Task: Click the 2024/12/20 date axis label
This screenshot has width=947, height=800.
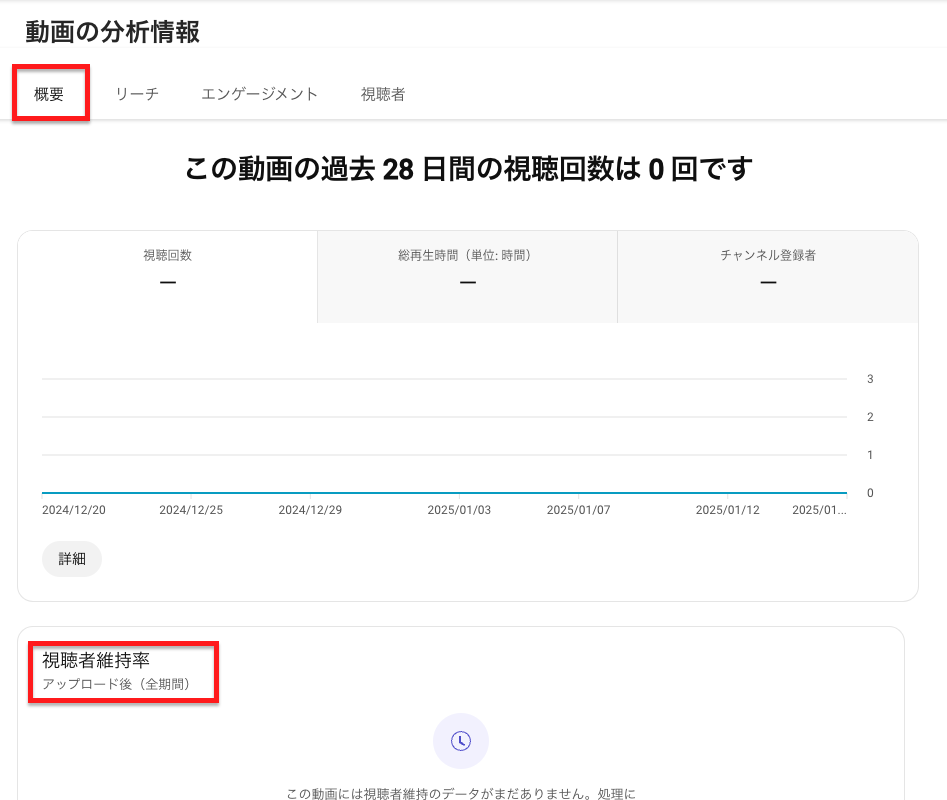Action: pyautogui.click(x=73, y=510)
